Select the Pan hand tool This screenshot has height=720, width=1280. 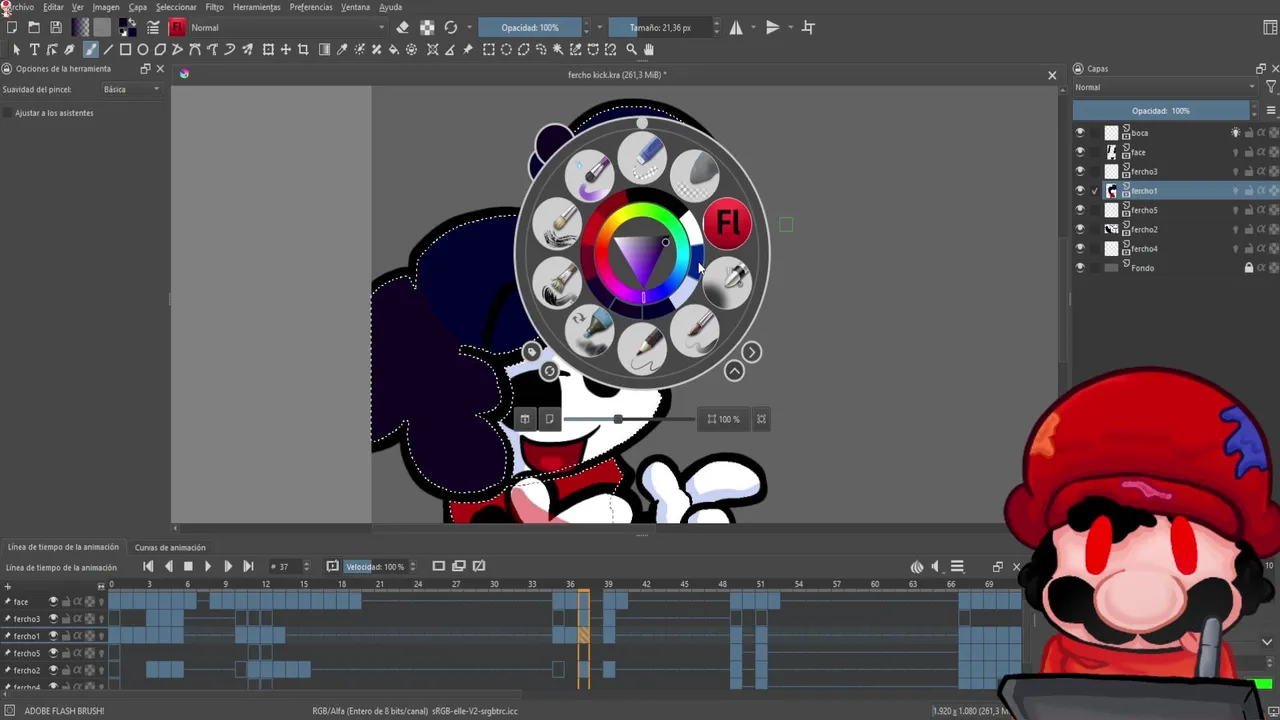coord(649,49)
